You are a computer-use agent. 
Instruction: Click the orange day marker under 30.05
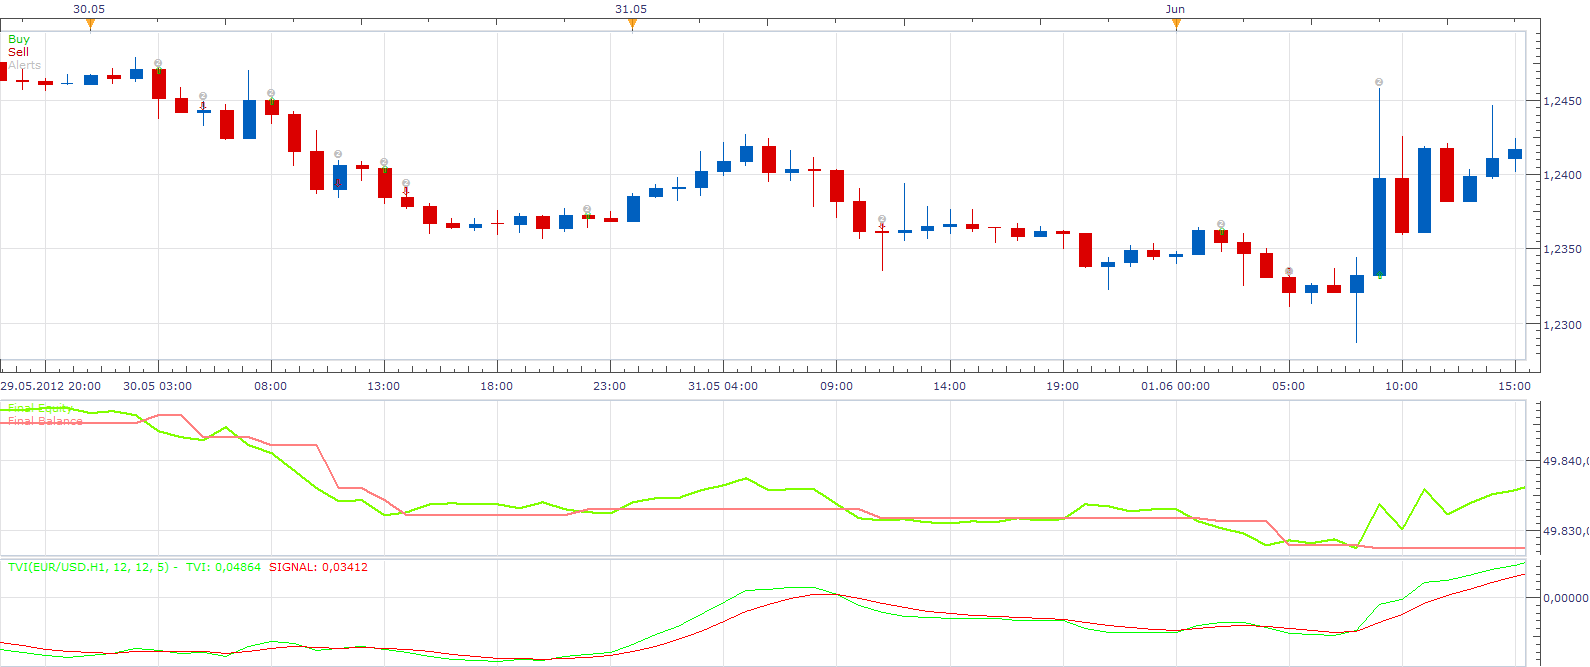point(90,25)
